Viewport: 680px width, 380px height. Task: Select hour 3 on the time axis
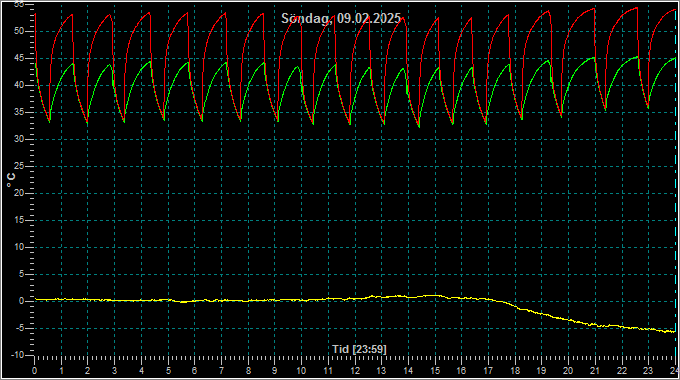point(114,371)
